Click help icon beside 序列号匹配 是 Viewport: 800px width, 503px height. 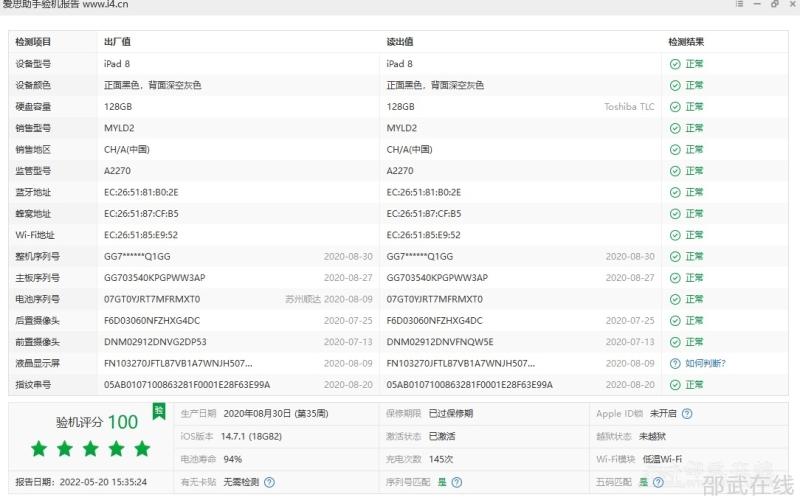click(457, 482)
